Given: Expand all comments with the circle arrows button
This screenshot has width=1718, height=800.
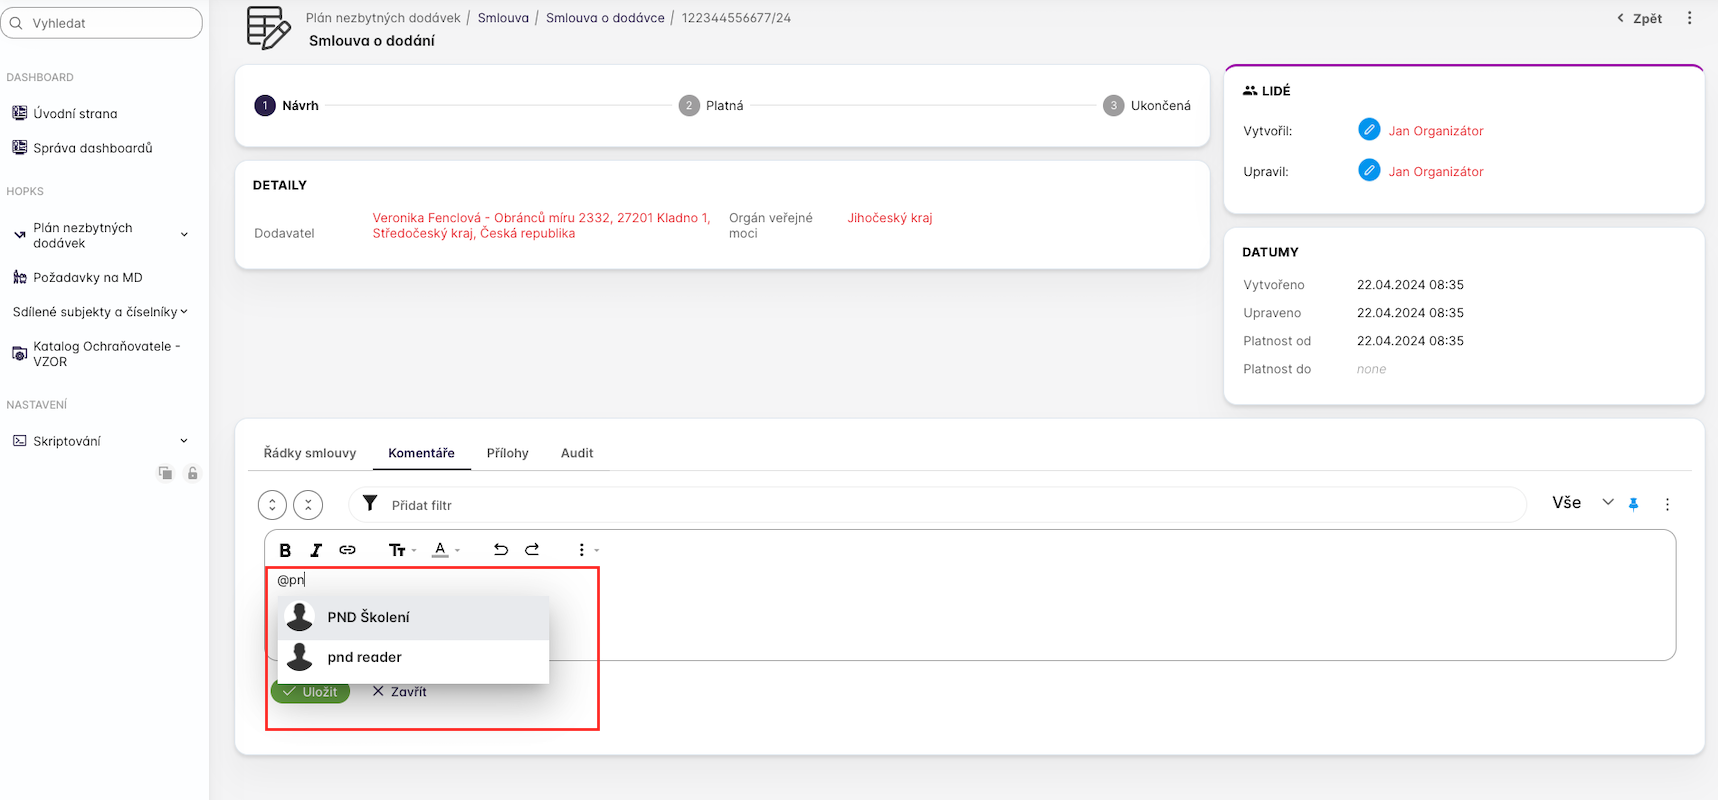Looking at the screenshot, I should click(x=272, y=505).
